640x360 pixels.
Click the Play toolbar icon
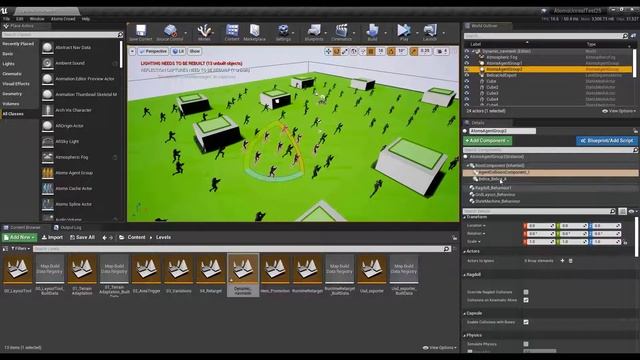pos(404,33)
